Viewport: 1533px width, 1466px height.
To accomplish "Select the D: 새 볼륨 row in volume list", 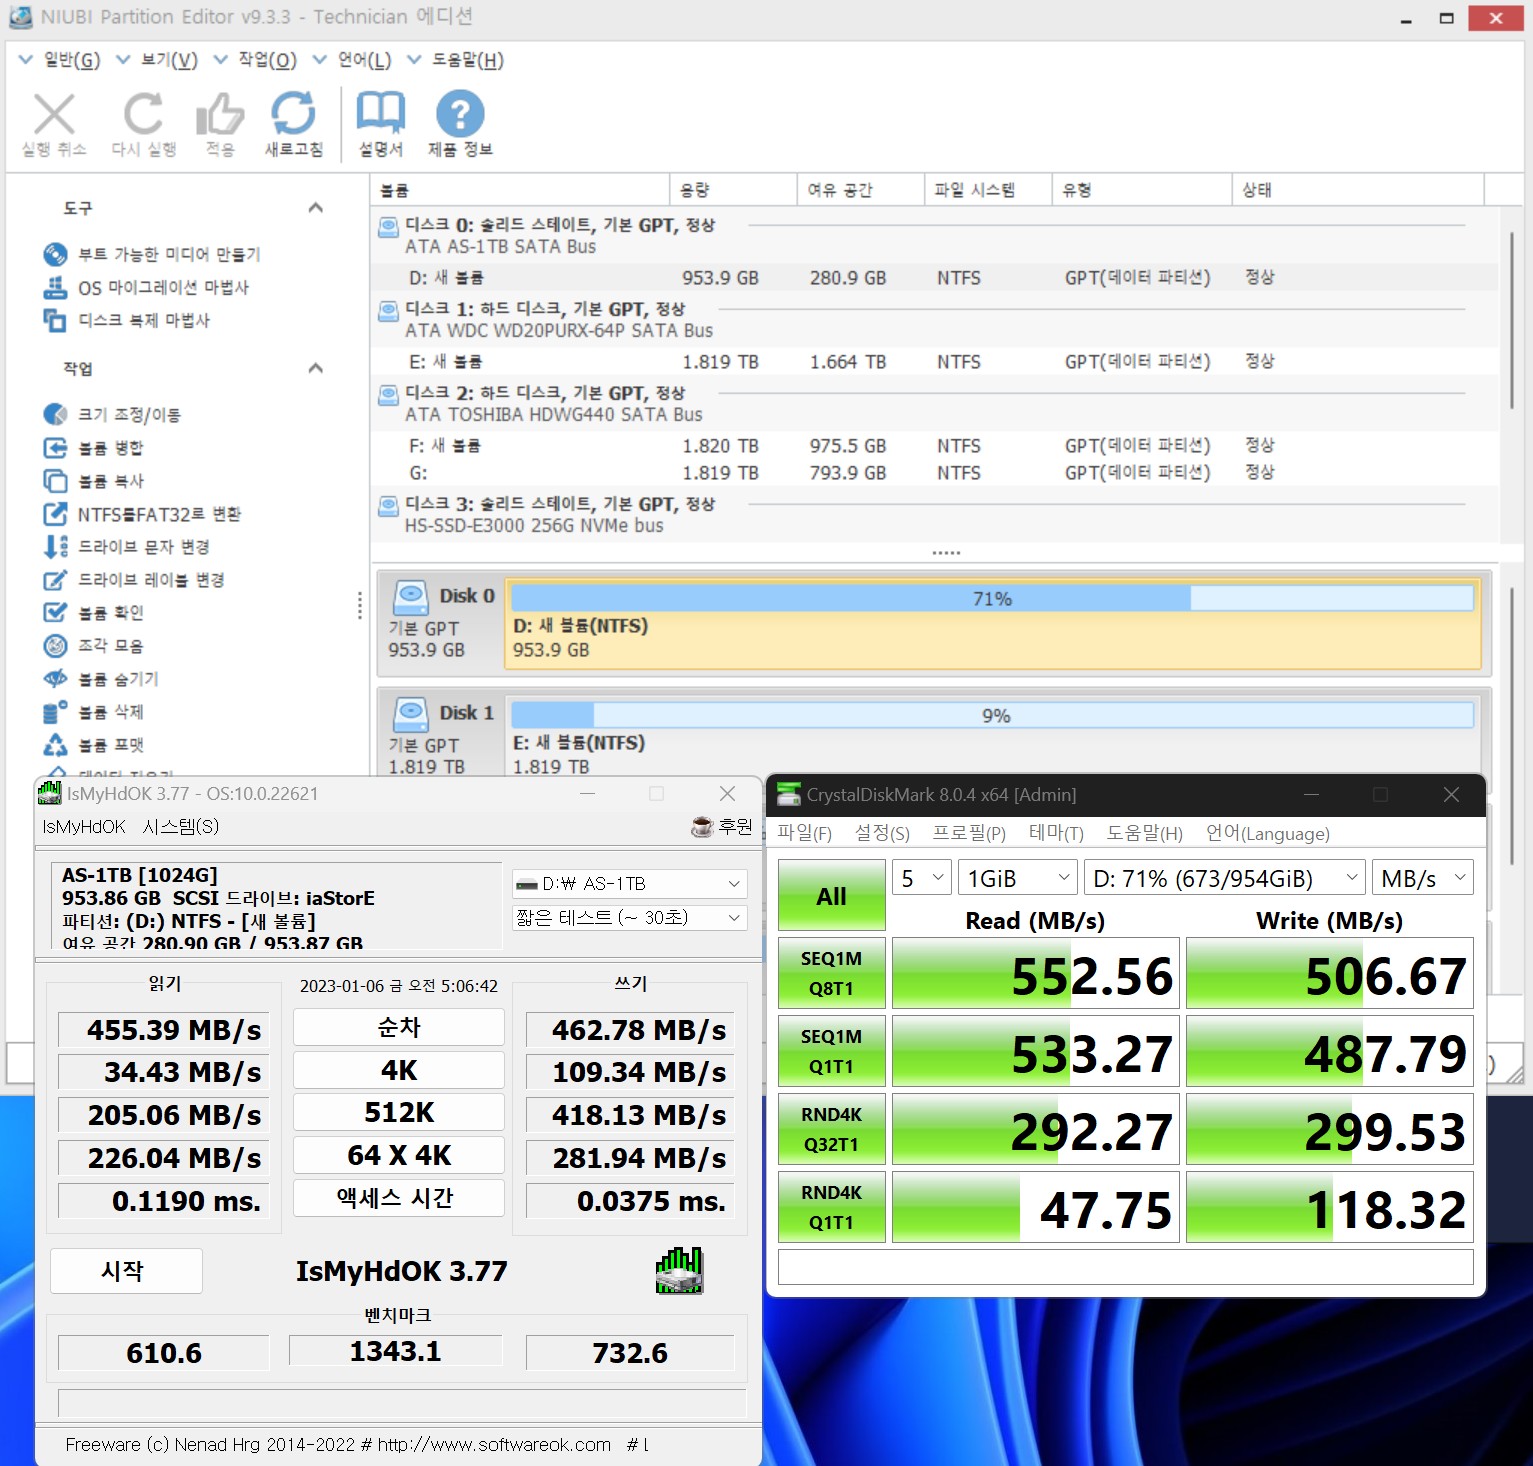I will click(936, 278).
